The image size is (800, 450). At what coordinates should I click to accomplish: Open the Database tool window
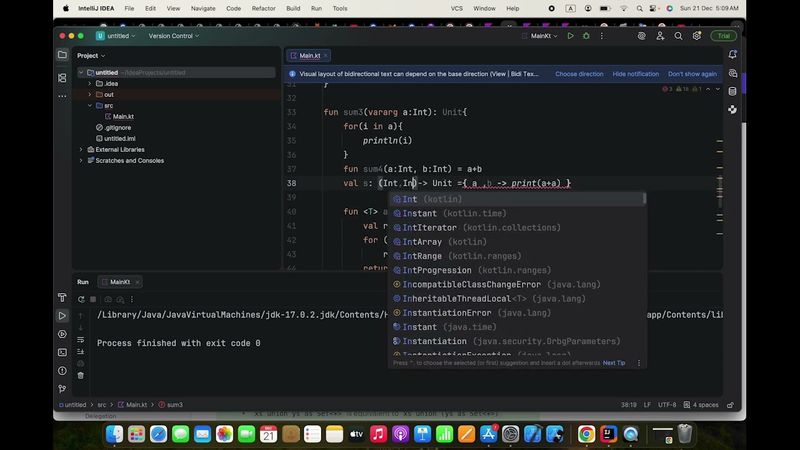click(x=732, y=91)
